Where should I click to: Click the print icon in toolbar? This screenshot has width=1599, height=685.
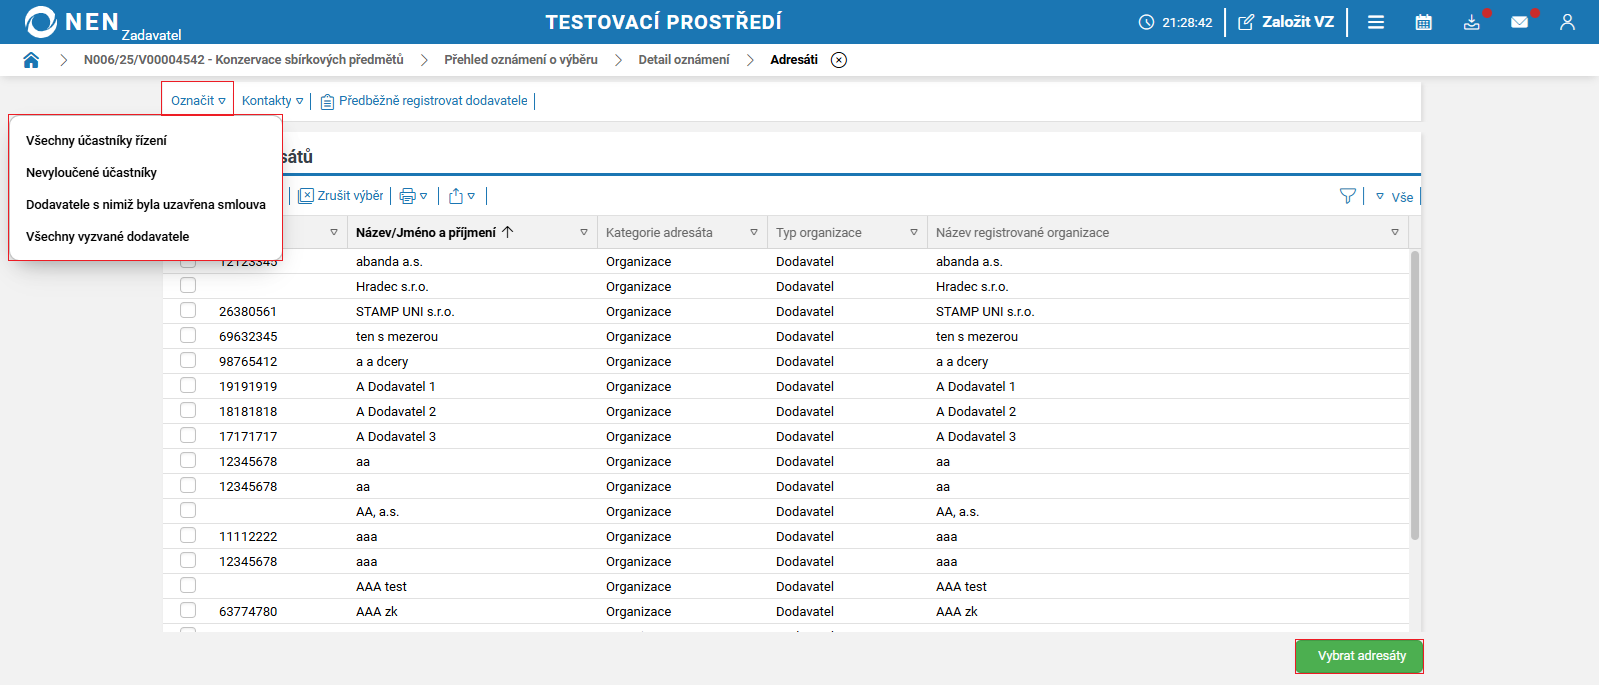point(407,196)
